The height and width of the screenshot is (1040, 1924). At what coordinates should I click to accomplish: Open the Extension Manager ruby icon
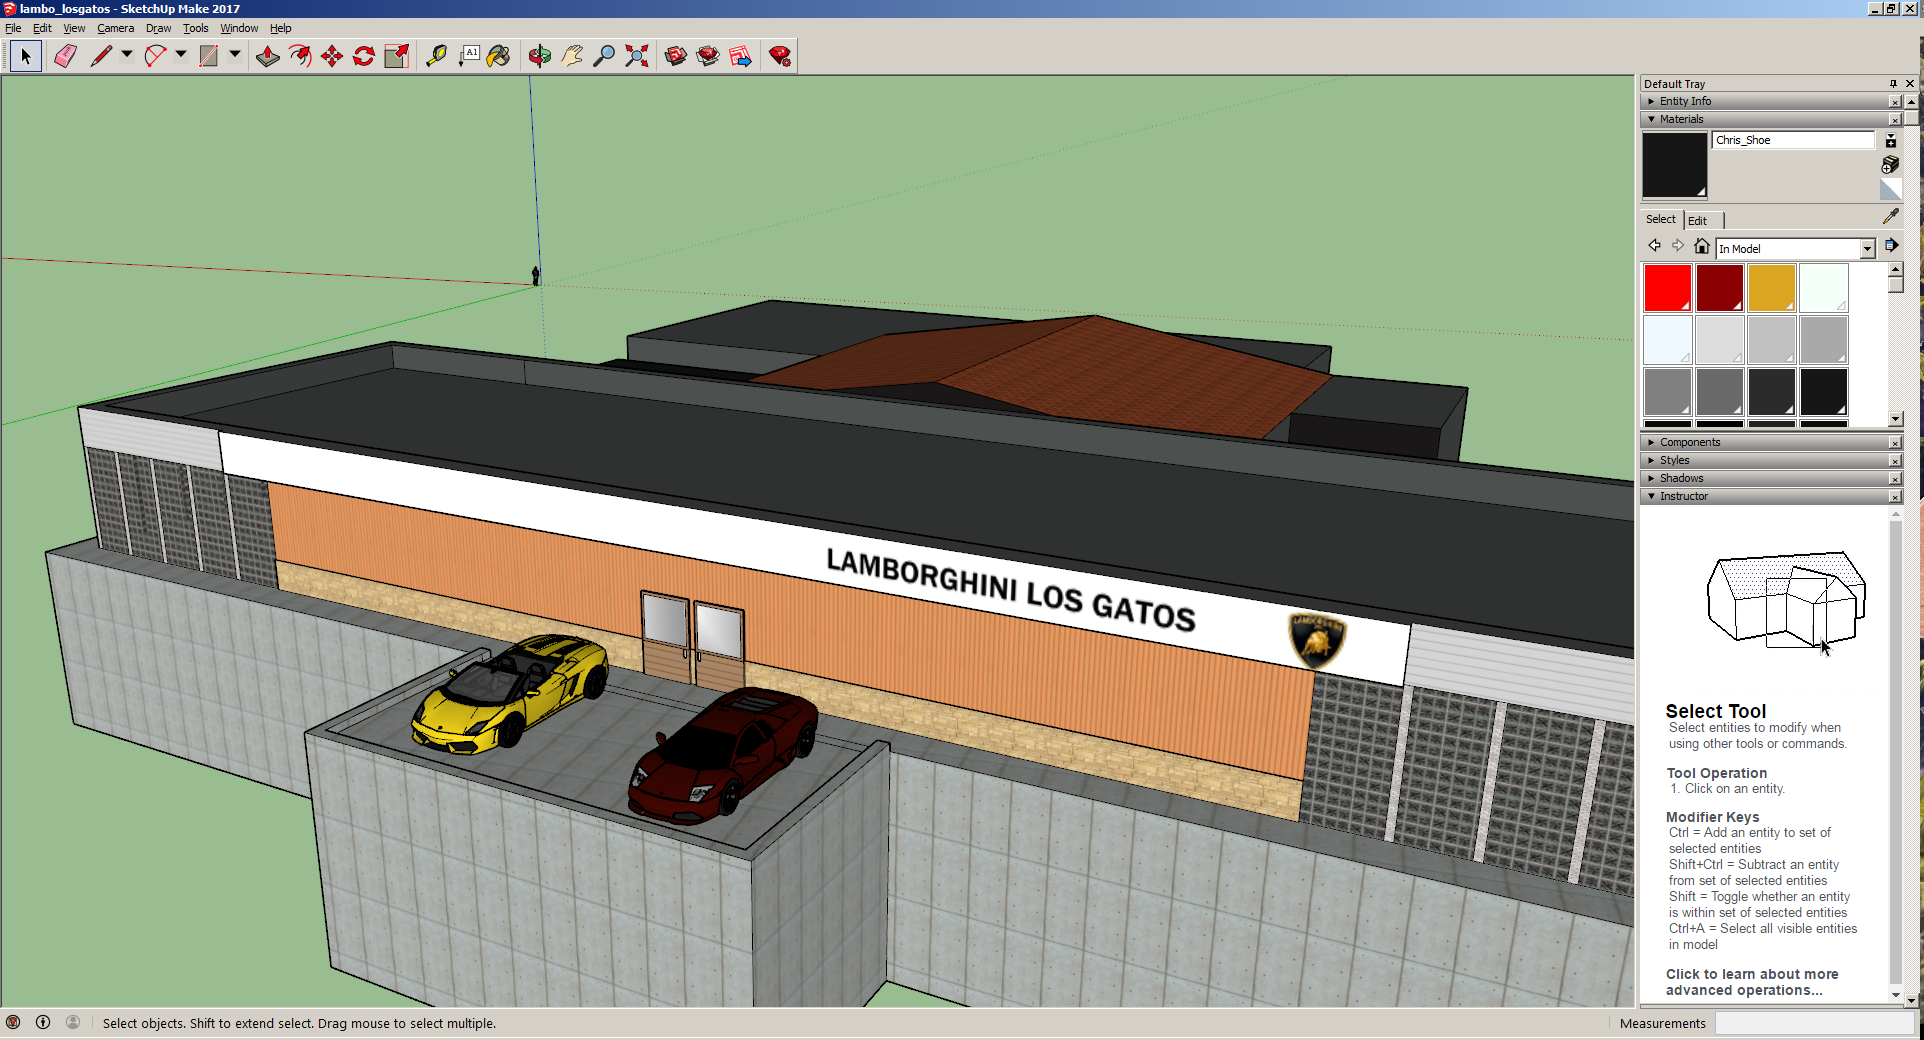780,56
